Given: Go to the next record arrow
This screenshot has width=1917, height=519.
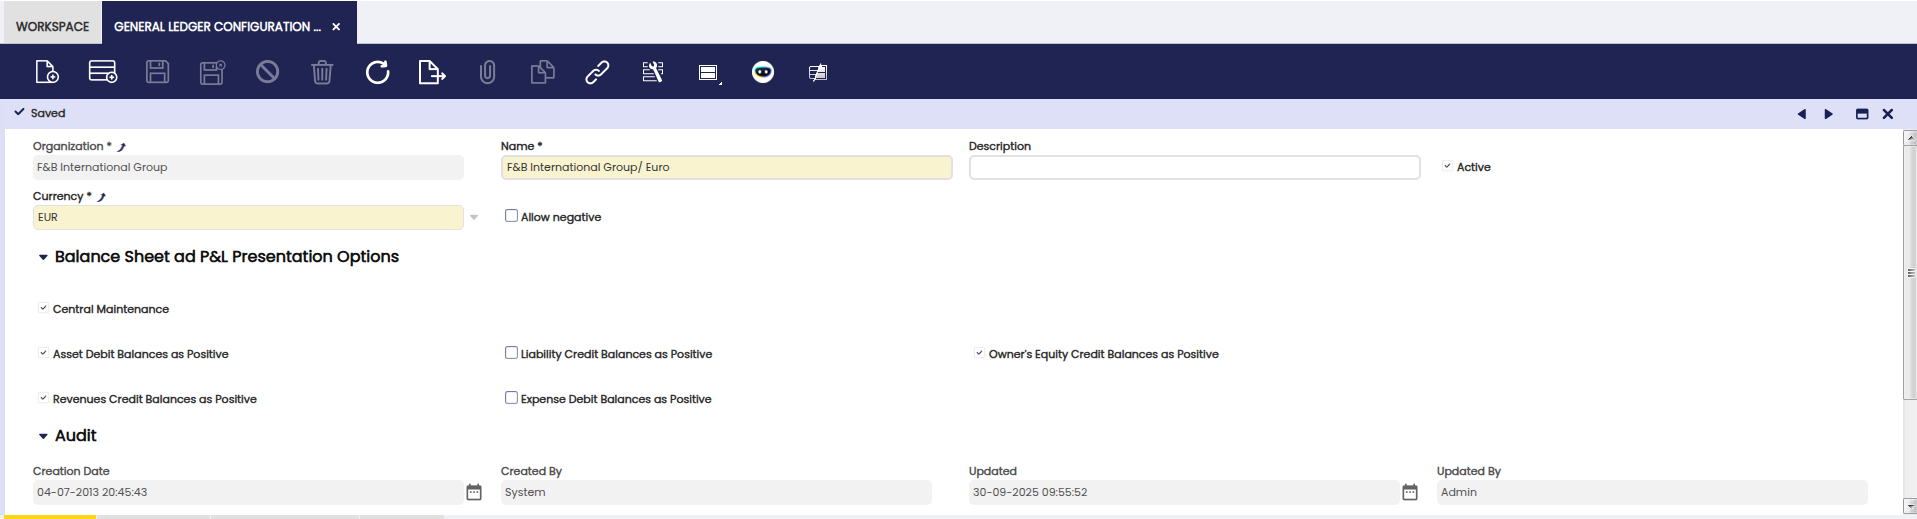Looking at the screenshot, I should 1829,114.
